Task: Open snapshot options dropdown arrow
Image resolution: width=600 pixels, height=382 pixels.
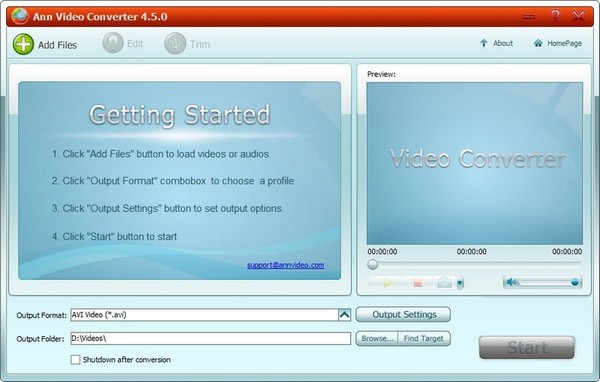Action: tap(460, 283)
